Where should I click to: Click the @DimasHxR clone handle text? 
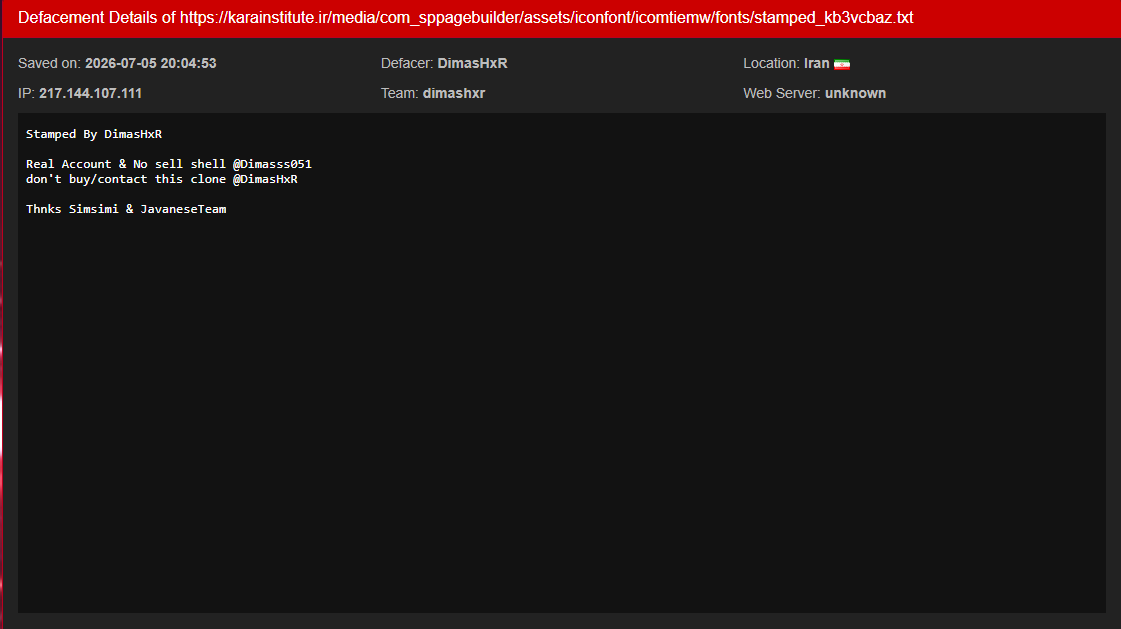[x=265, y=179]
